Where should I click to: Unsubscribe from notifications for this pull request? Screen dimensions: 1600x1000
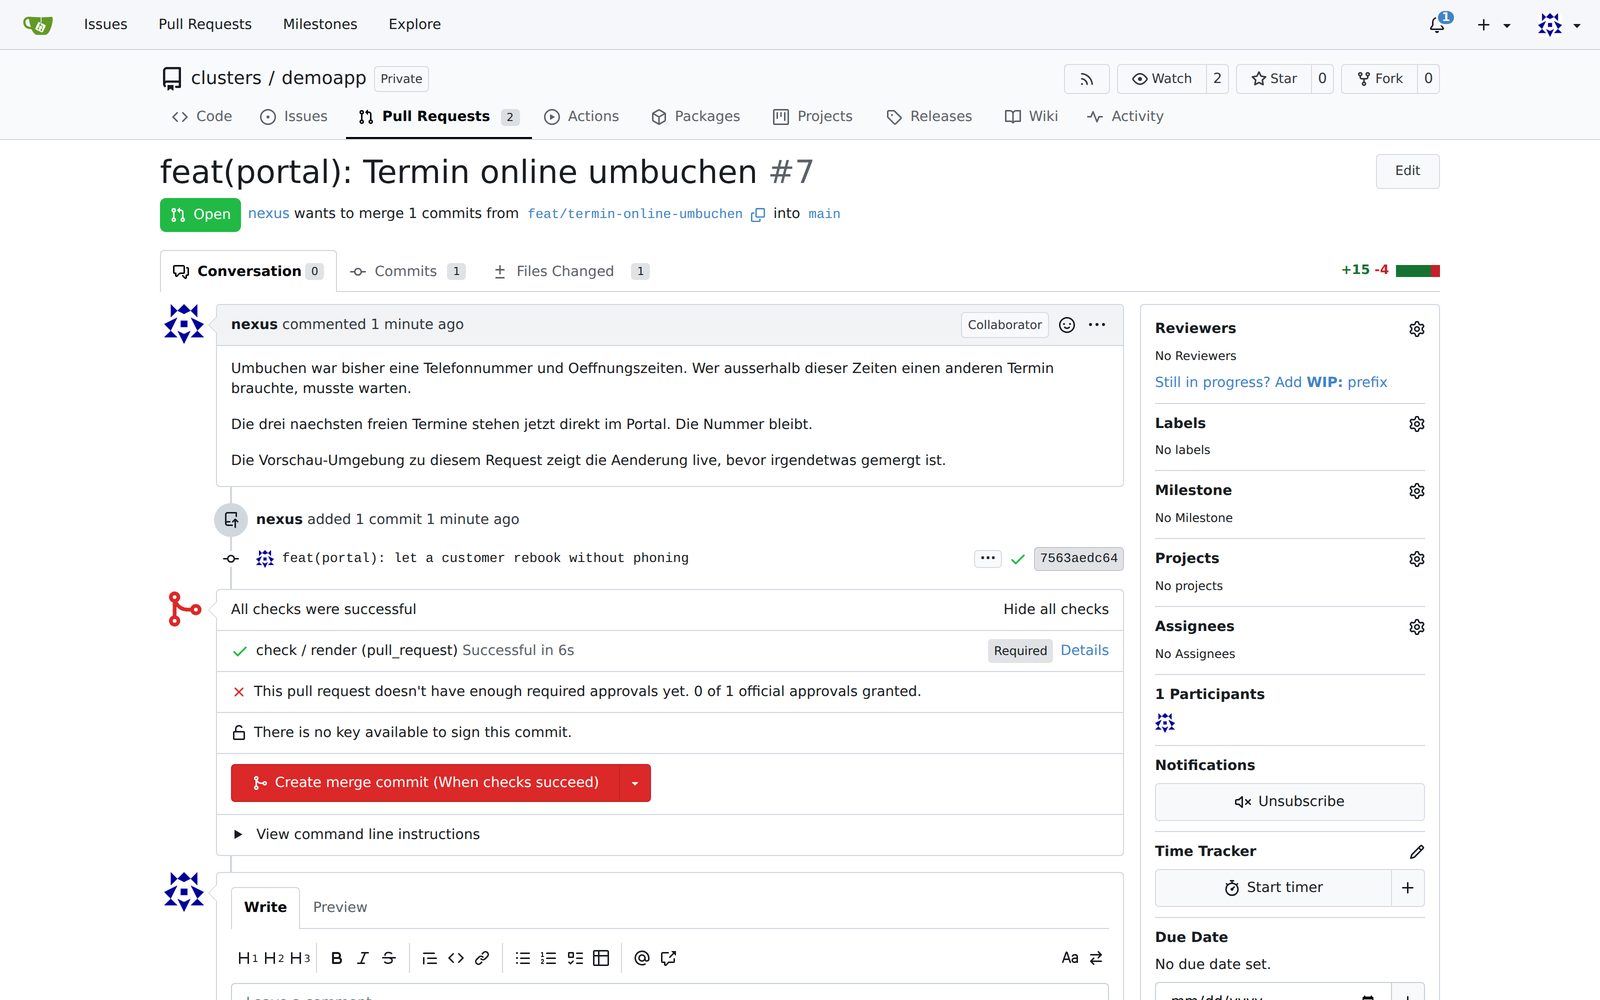point(1289,802)
